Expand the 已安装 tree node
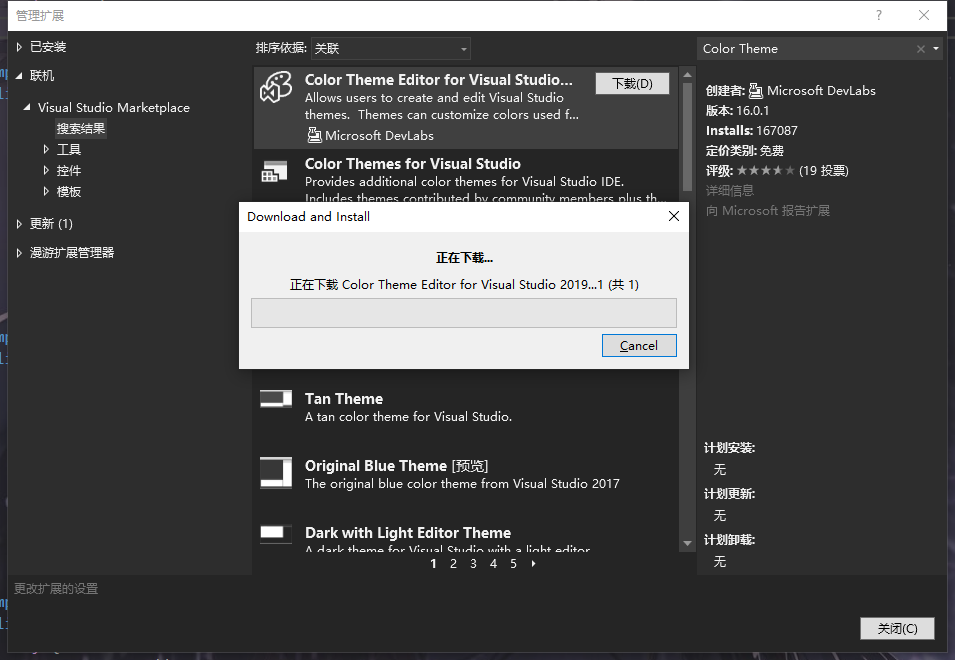955x660 pixels. (x=19, y=47)
